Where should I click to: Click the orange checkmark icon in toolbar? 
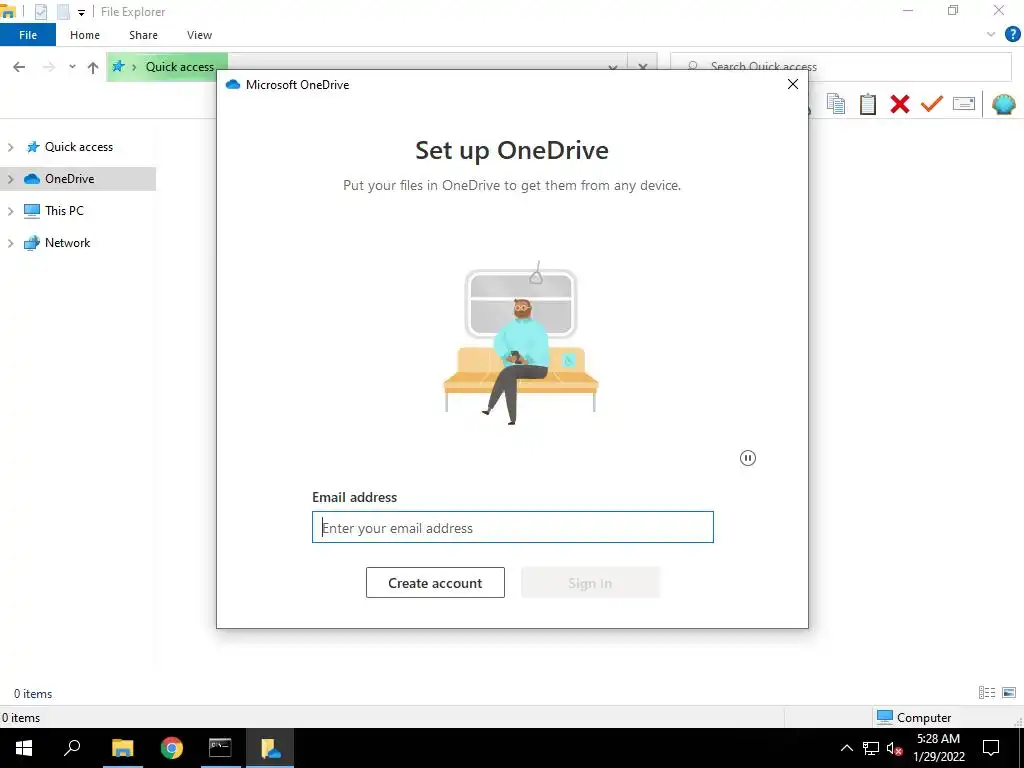tap(931, 104)
